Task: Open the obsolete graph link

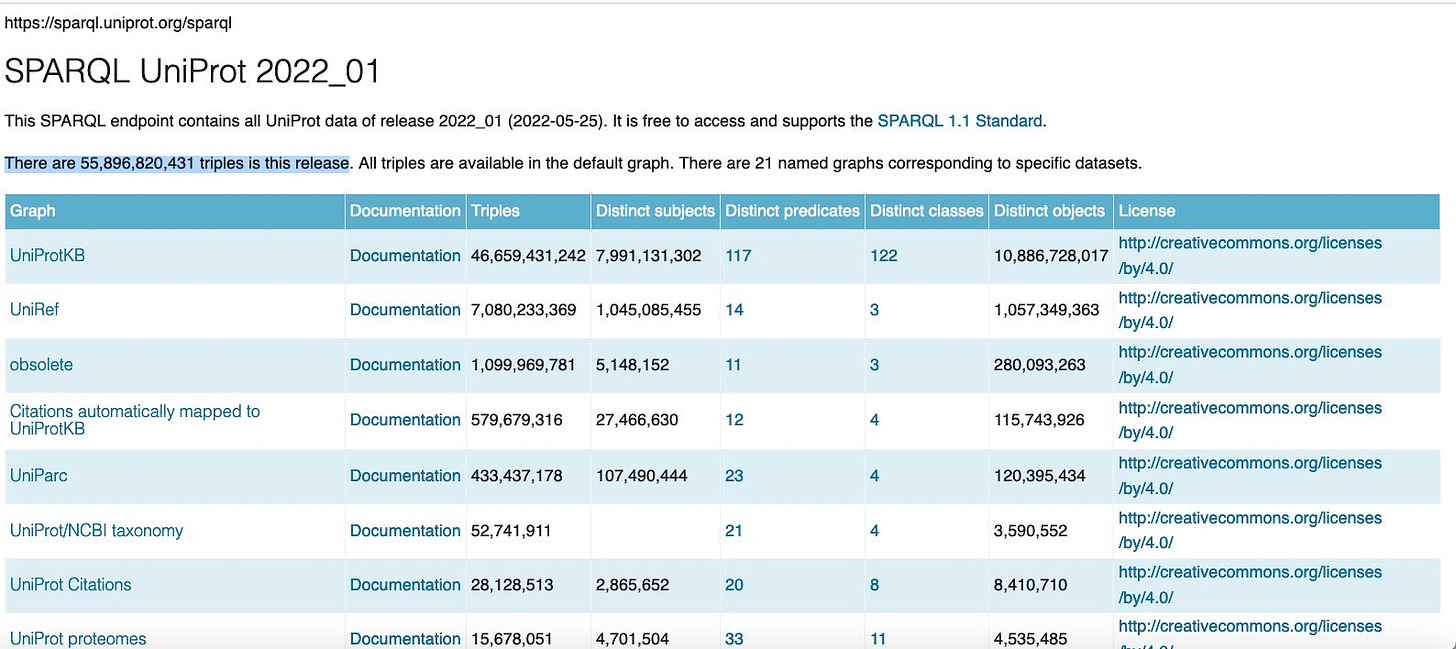Action: [x=41, y=365]
